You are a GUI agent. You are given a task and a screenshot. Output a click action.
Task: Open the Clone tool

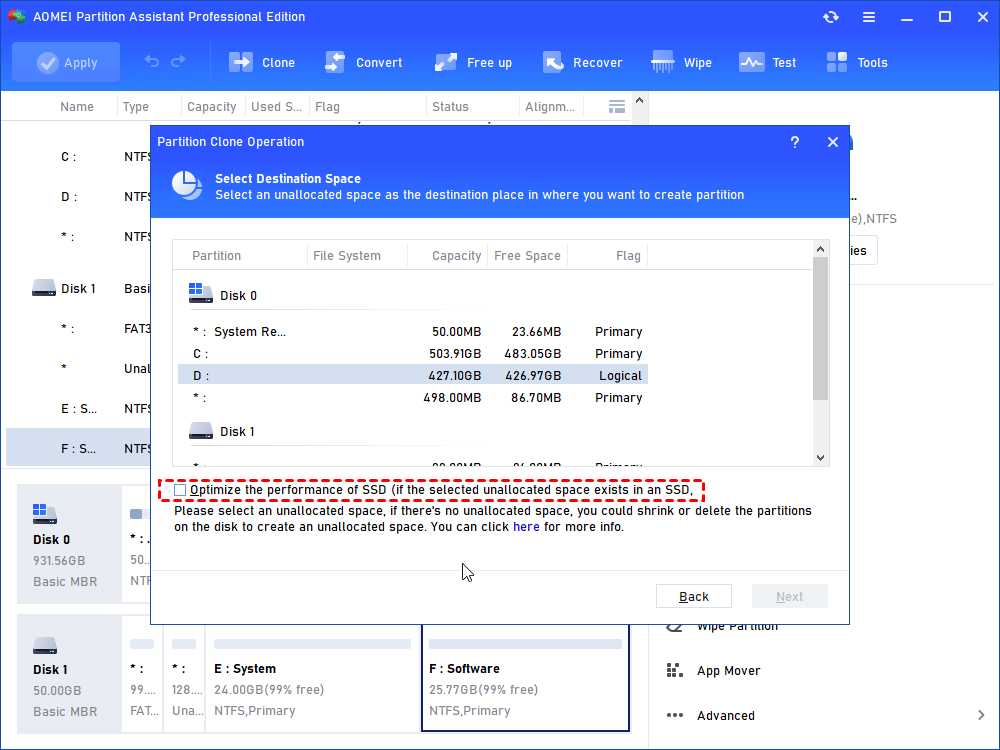click(x=262, y=62)
